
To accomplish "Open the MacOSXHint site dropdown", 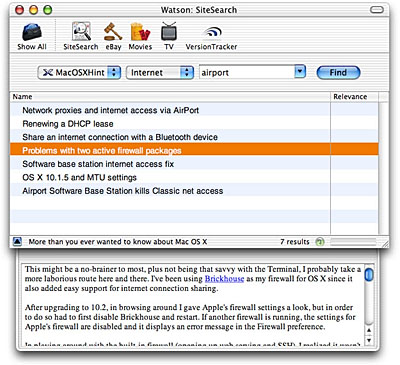I will (79, 73).
